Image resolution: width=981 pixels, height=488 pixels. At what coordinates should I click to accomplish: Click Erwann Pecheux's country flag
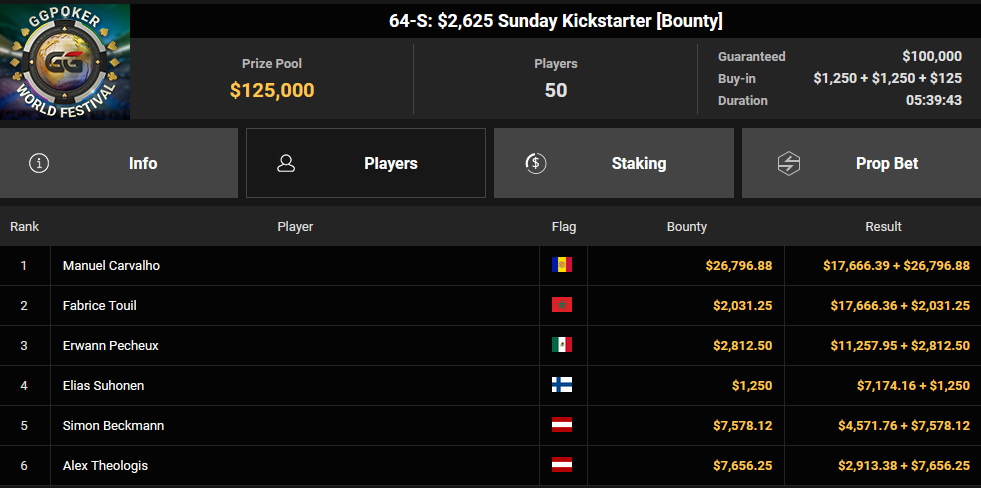[x=562, y=345]
